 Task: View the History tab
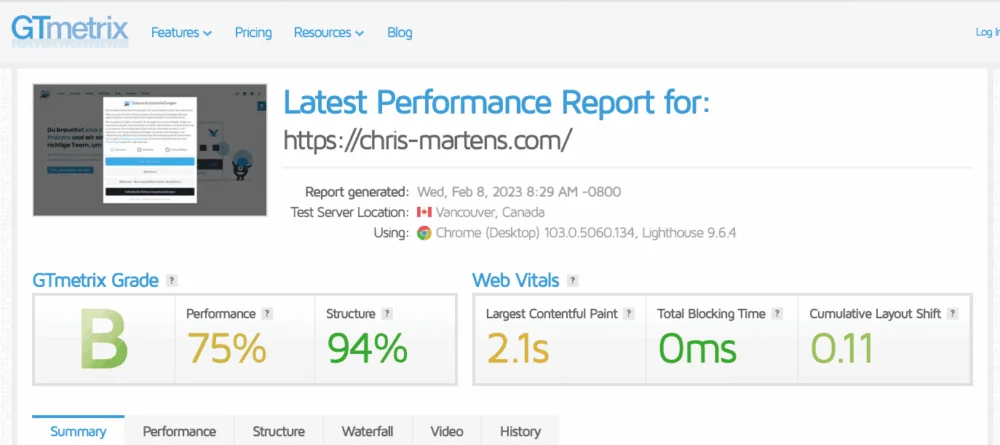tap(520, 431)
